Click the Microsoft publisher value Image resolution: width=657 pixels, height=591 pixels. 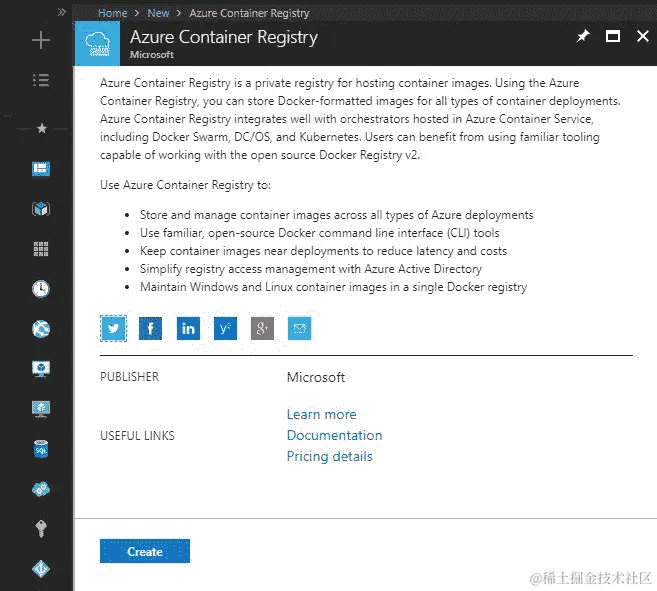[x=316, y=377]
